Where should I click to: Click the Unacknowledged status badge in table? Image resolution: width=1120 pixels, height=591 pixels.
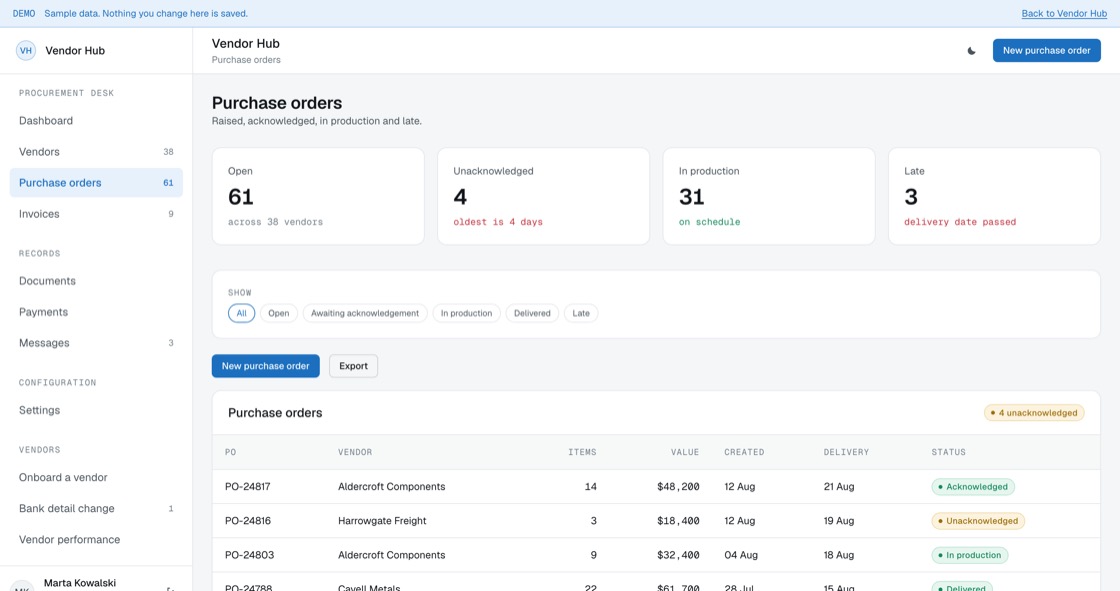coord(978,521)
